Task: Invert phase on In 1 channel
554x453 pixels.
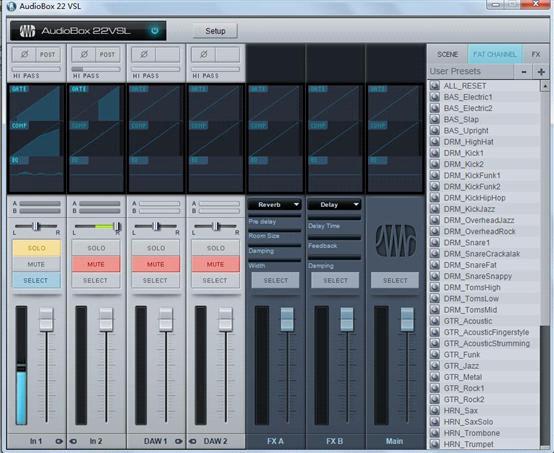Action: coord(24,54)
